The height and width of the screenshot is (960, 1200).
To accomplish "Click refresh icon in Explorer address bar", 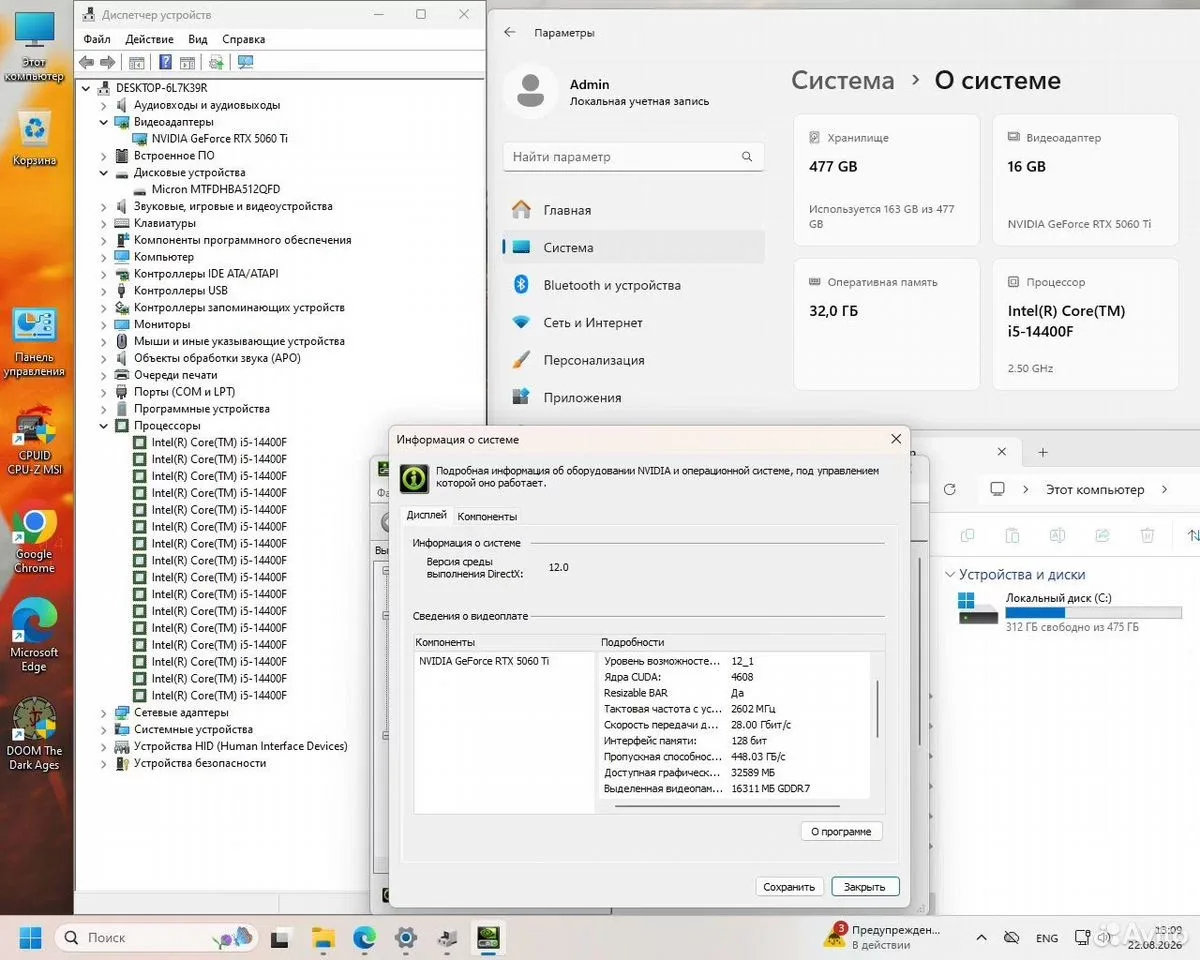I will (x=950, y=489).
